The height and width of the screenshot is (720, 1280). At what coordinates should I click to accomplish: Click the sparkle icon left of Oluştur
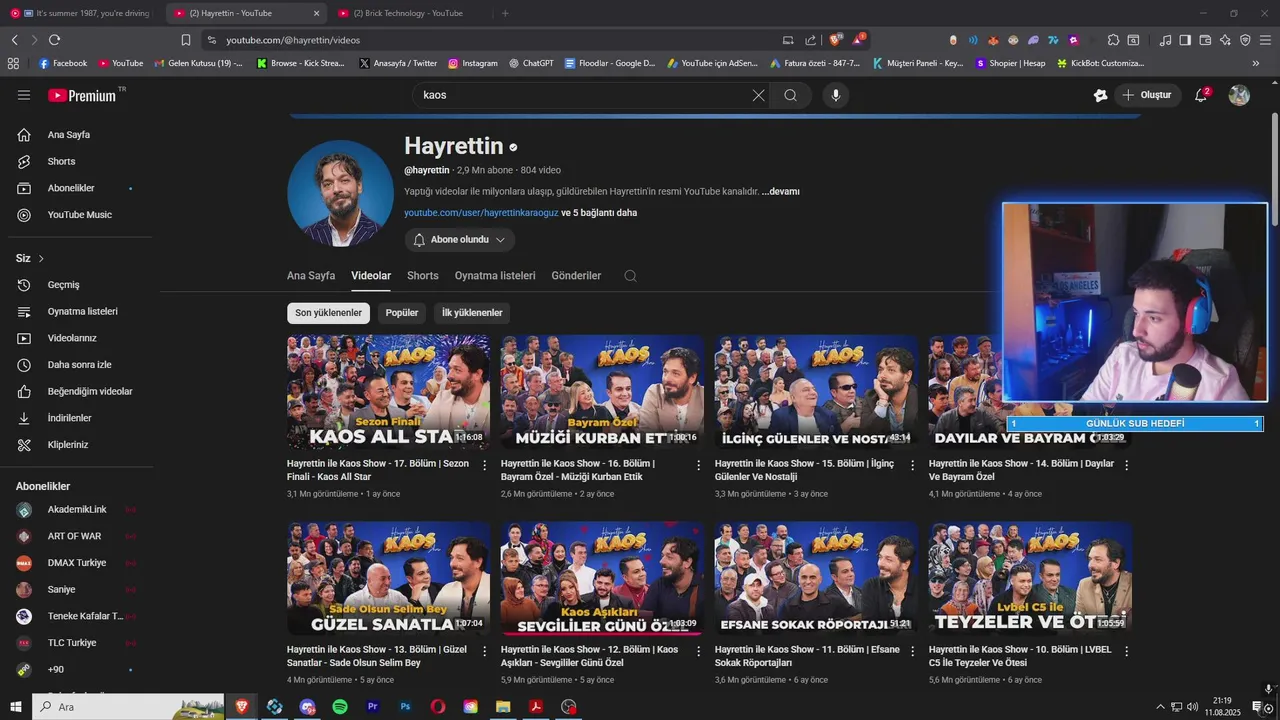point(1100,95)
